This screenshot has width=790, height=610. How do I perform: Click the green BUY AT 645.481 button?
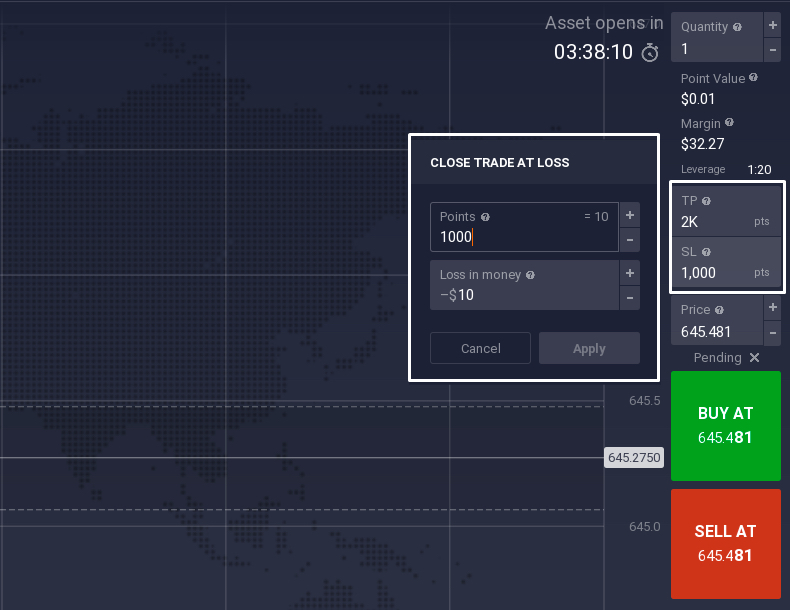(725, 426)
